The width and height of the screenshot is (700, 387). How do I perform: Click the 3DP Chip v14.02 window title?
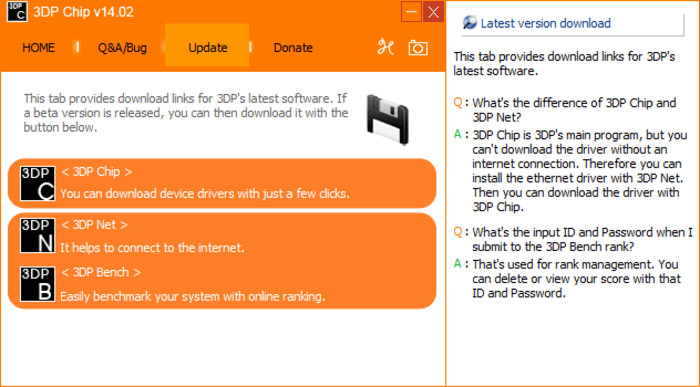(x=83, y=12)
